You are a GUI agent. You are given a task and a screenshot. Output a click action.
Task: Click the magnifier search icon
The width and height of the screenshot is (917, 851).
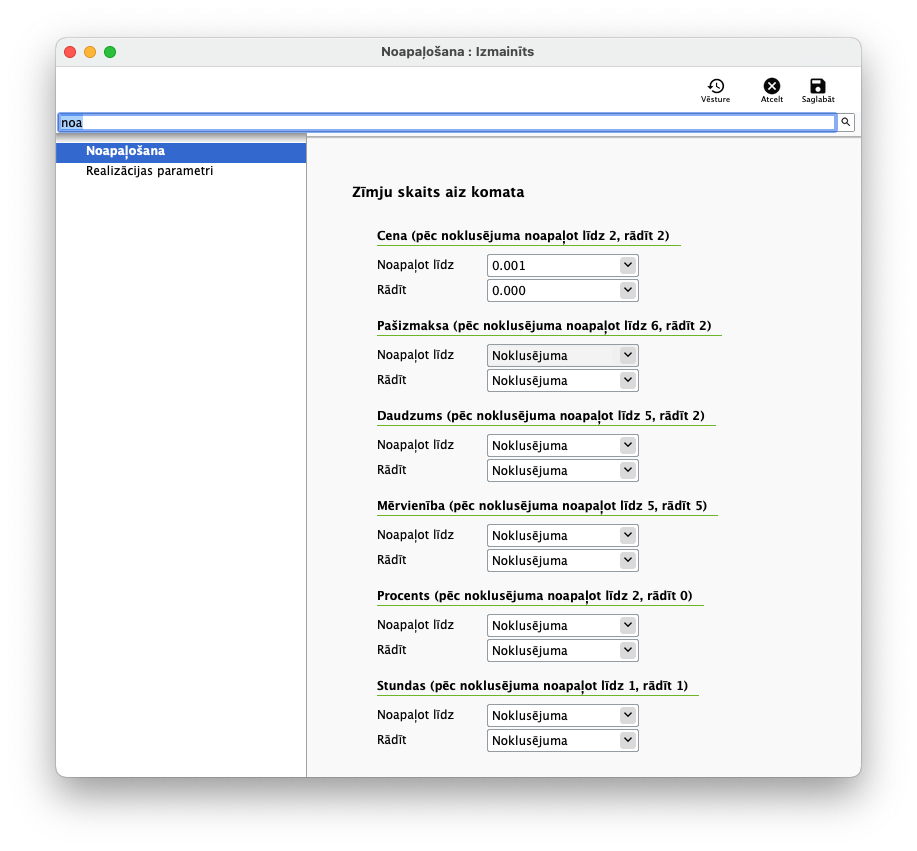pyautogui.click(x=845, y=122)
